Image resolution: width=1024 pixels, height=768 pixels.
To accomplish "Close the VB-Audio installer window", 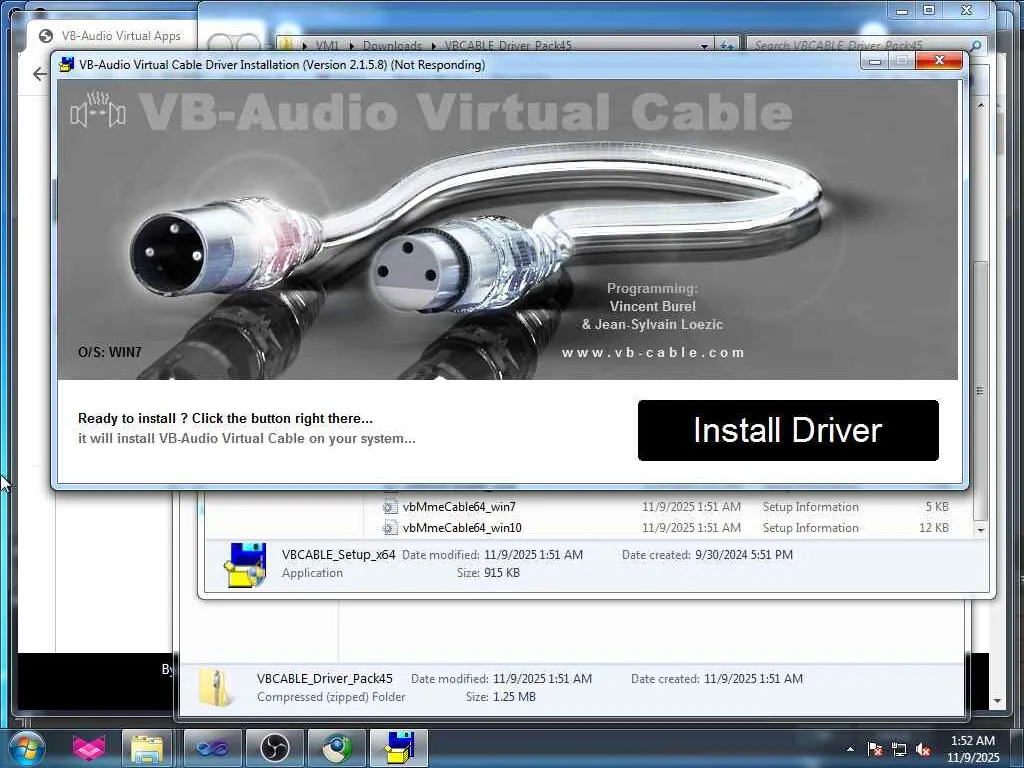I will (x=939, y=61).
